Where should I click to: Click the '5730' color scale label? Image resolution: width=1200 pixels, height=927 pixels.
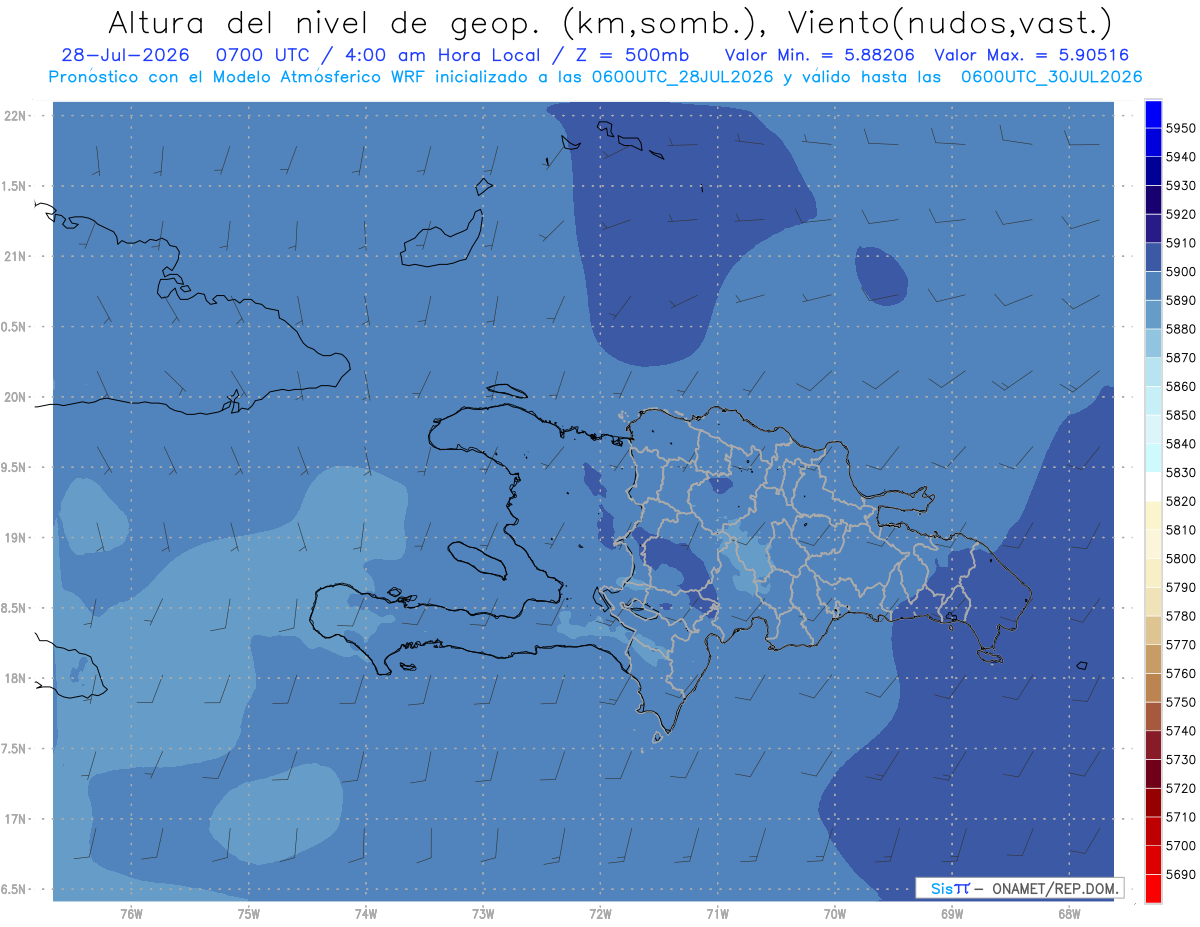tap(1181, 760)
